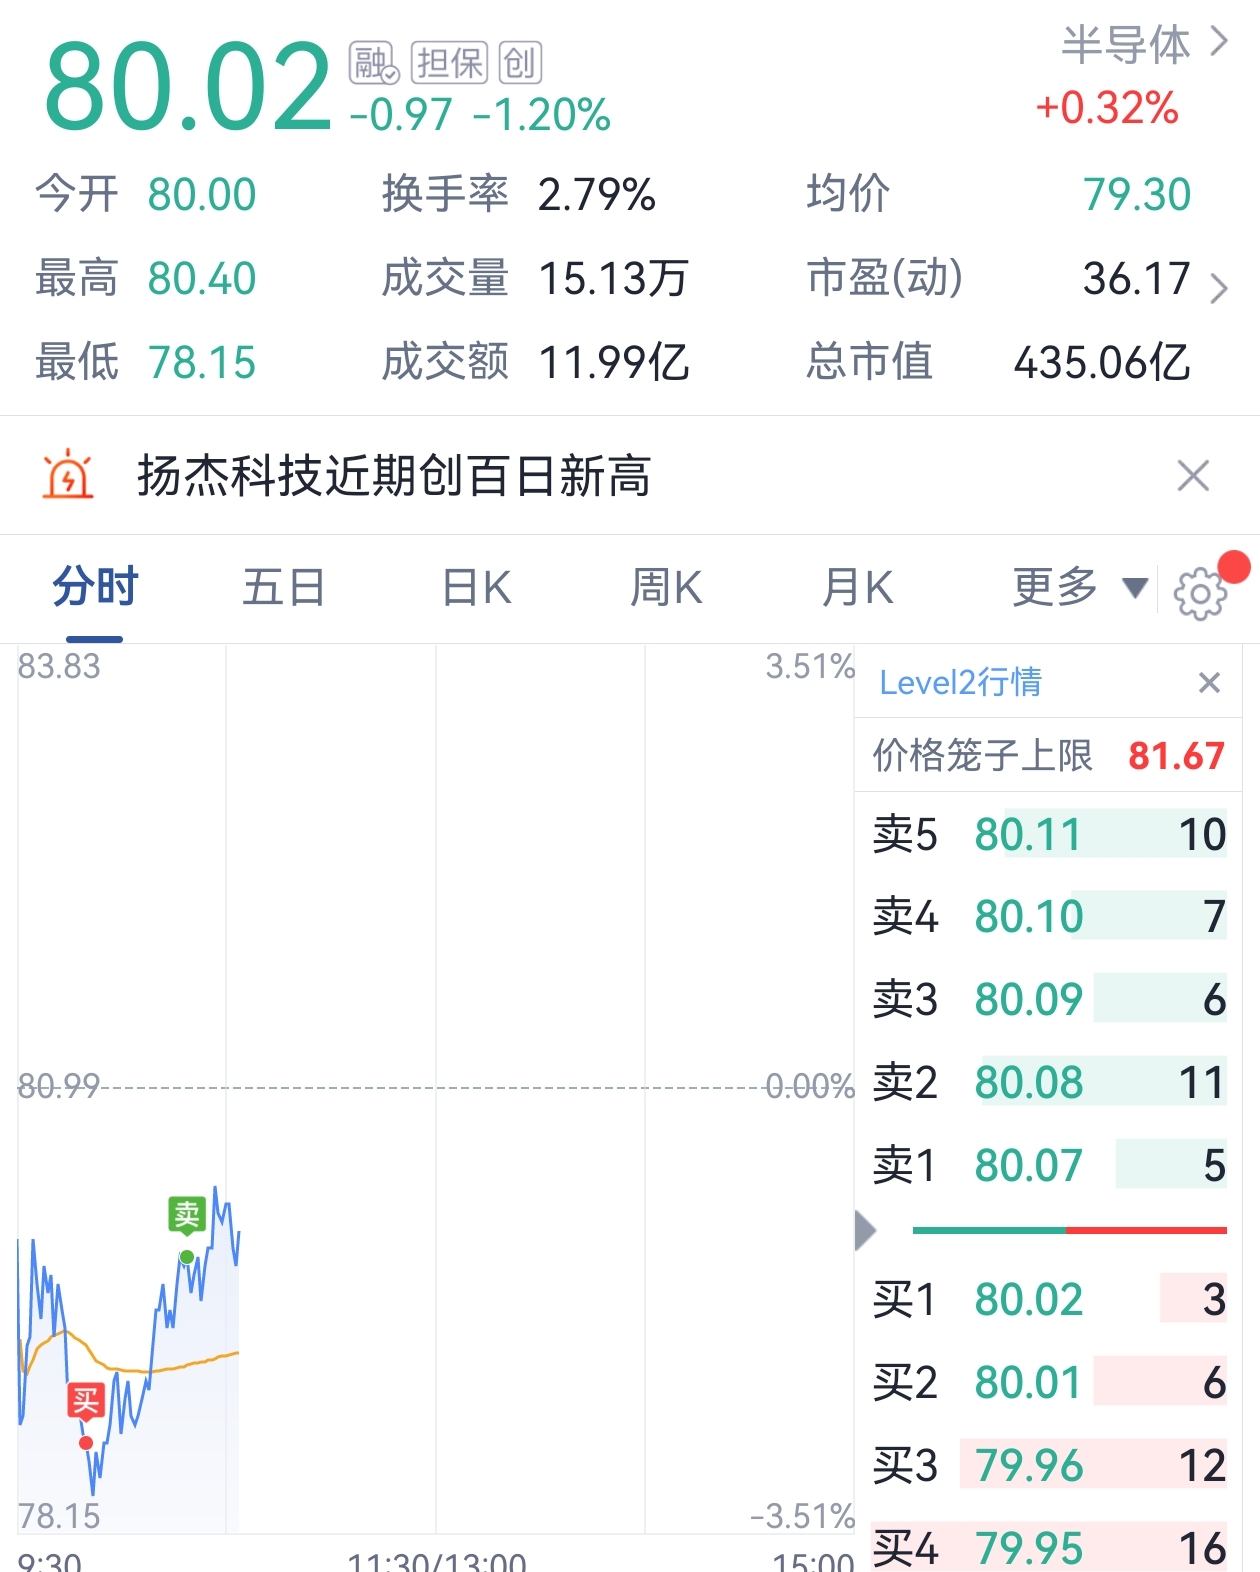Collapse order book with gray triangle arrow

866,1230
